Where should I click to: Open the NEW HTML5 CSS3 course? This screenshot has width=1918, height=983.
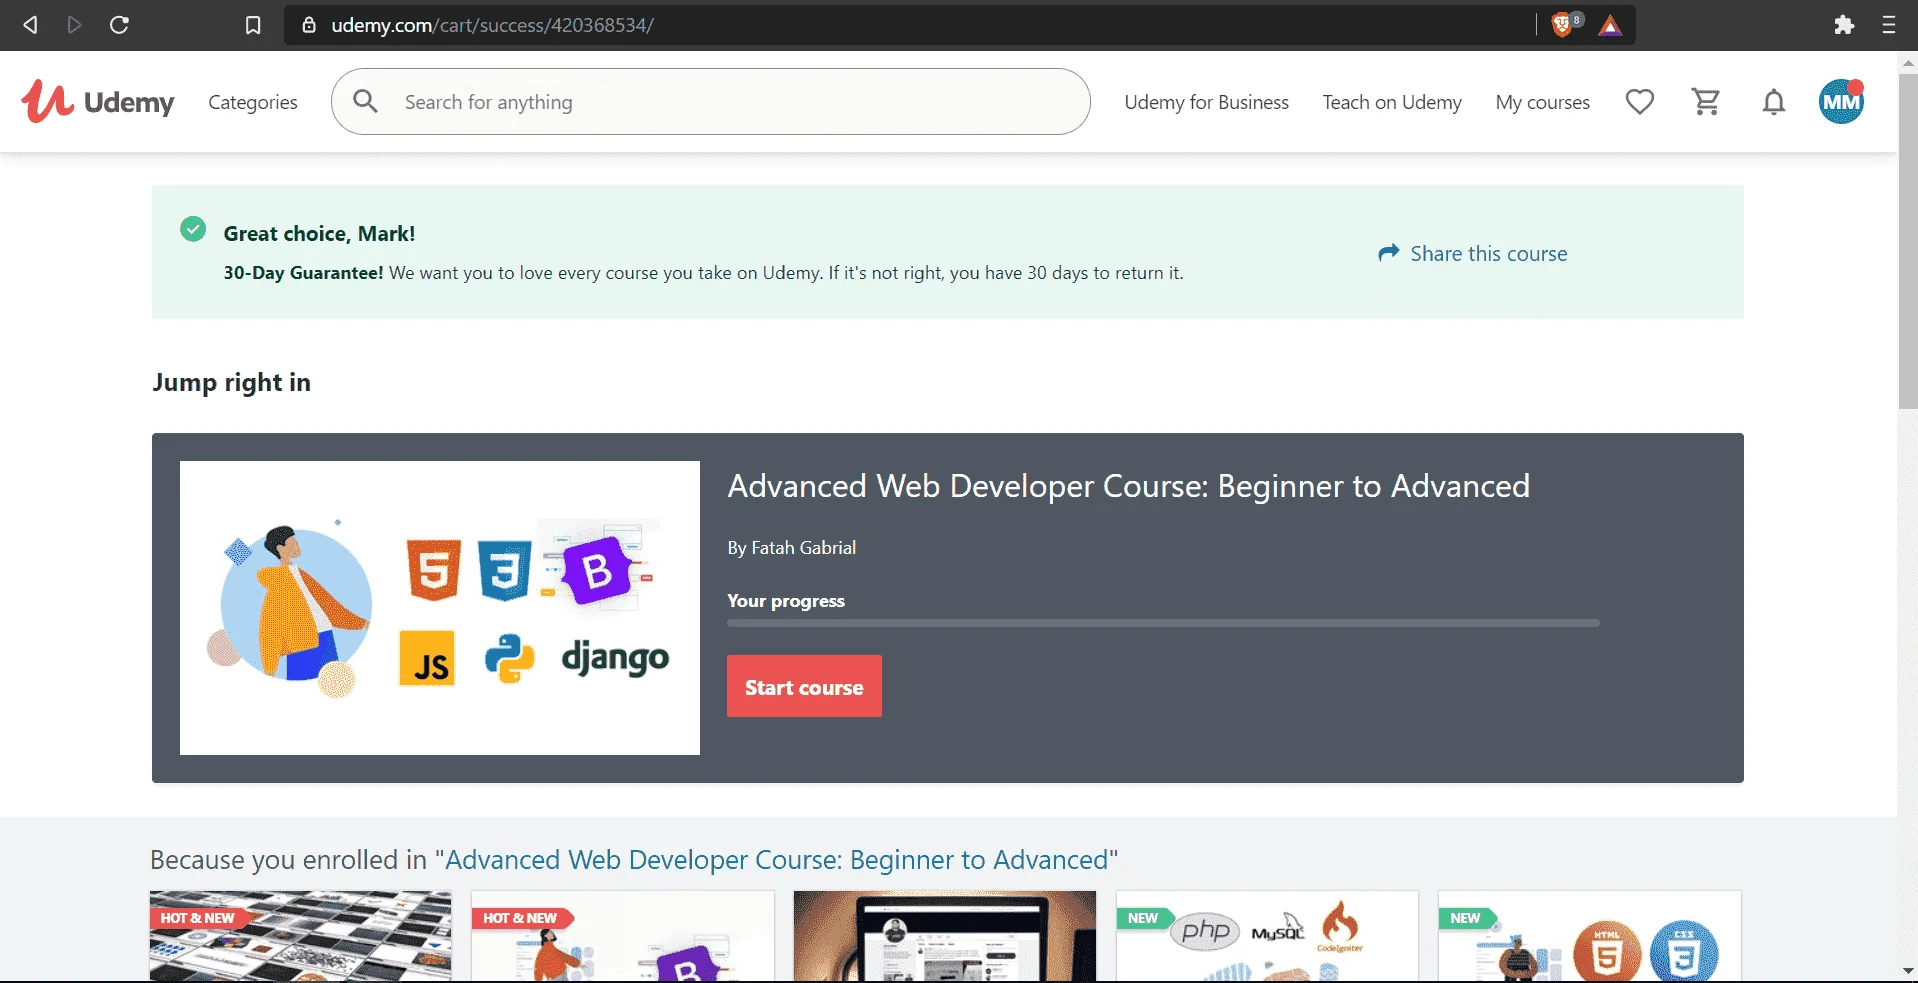coord(1589,936)
